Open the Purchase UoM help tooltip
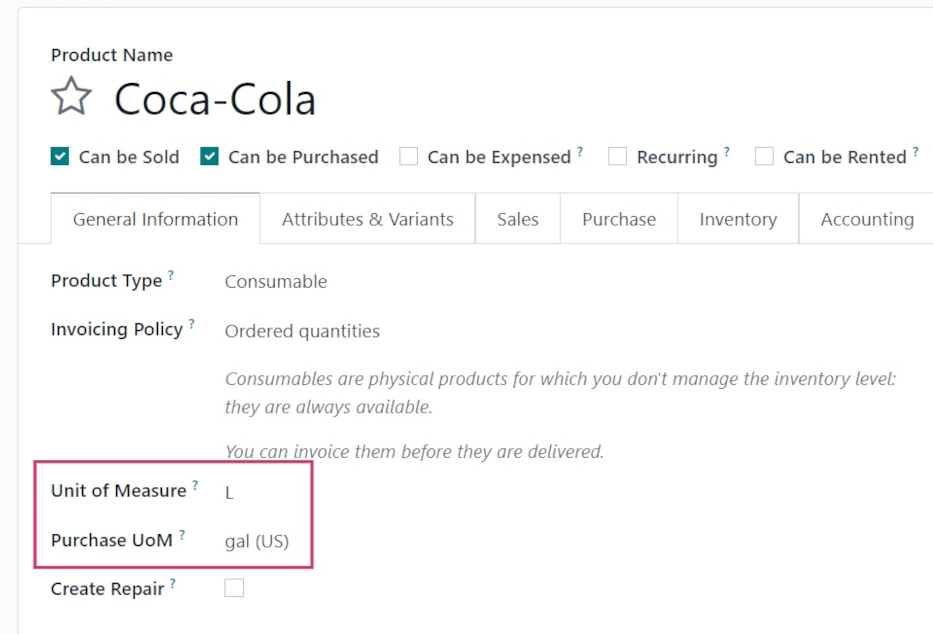Image resolution: width=933 pixels, height=634 pixels. [x=180, y=533]
